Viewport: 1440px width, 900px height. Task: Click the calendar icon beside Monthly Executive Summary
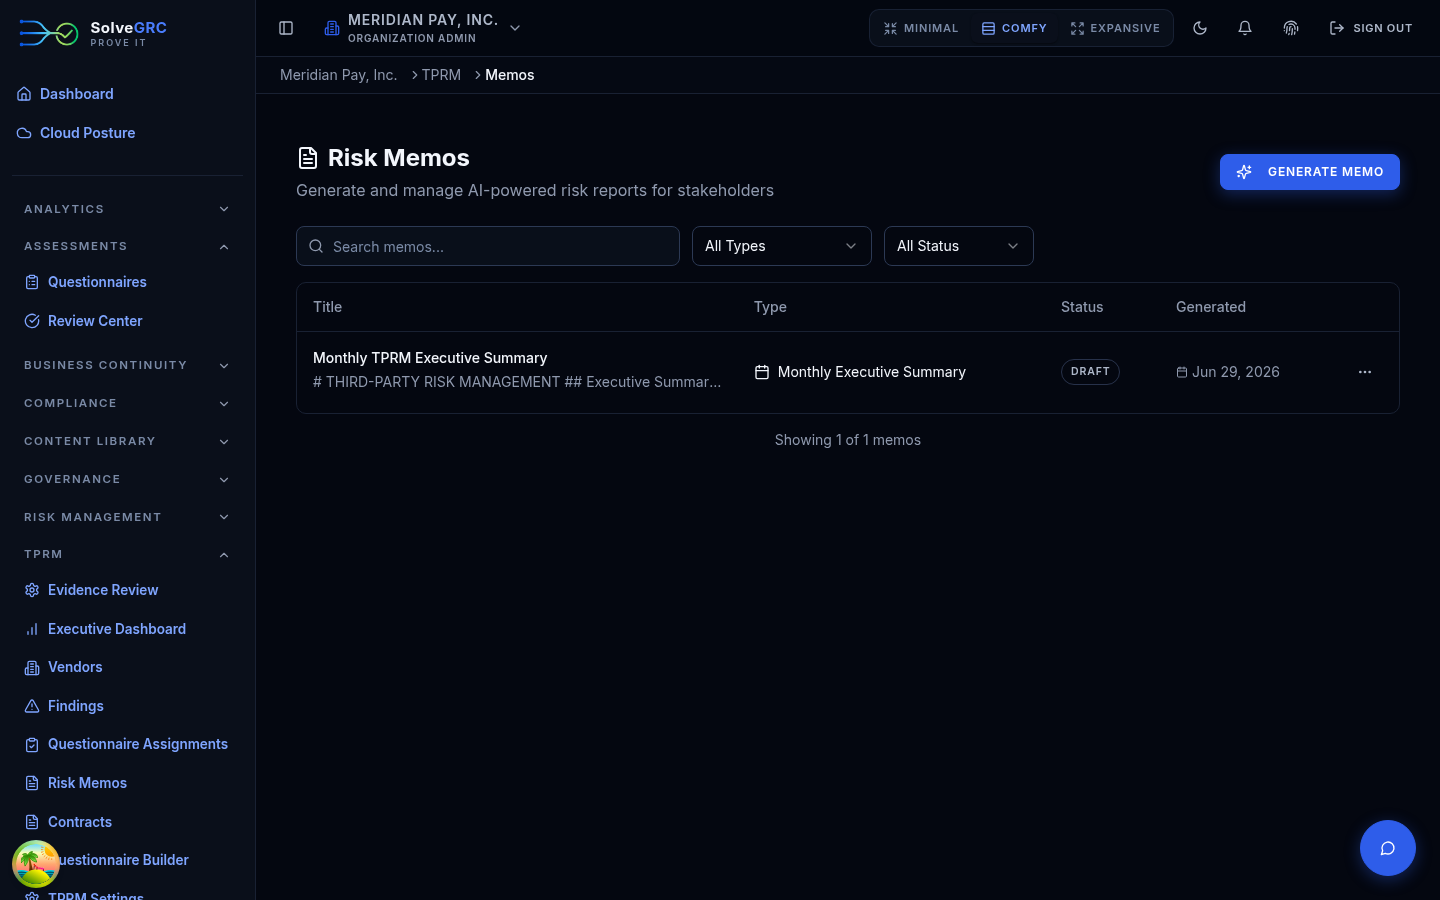762,372
